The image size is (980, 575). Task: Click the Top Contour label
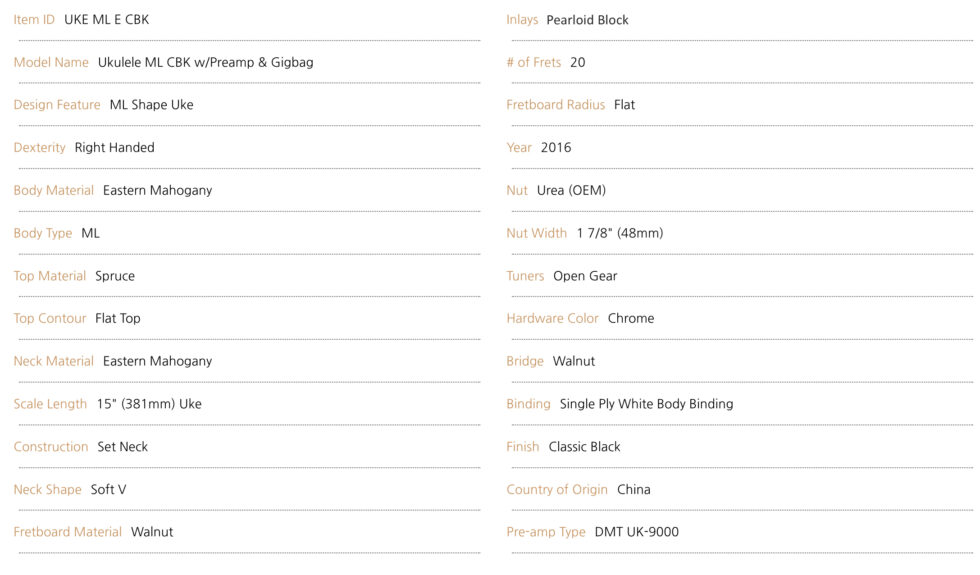click(x=50, y=319)
